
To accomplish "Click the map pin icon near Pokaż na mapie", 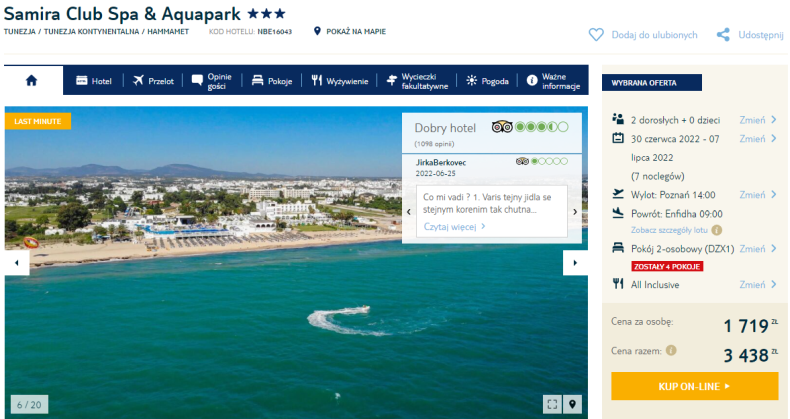I will click(x=317, y=31).
